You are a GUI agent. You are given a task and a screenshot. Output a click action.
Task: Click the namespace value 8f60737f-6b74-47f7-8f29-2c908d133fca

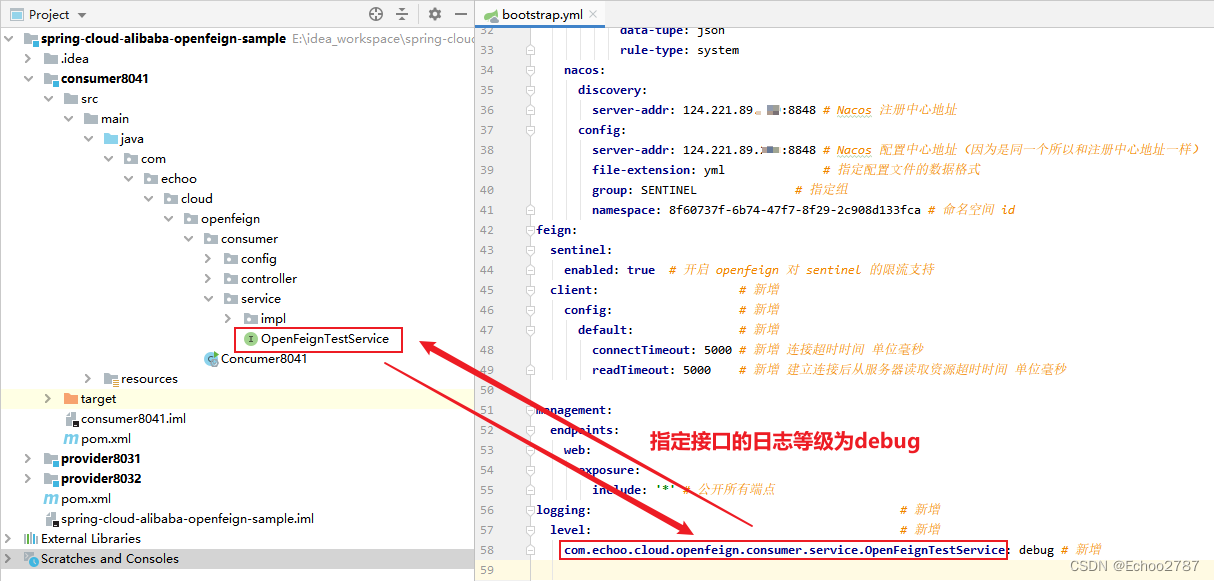coord(795,210)
